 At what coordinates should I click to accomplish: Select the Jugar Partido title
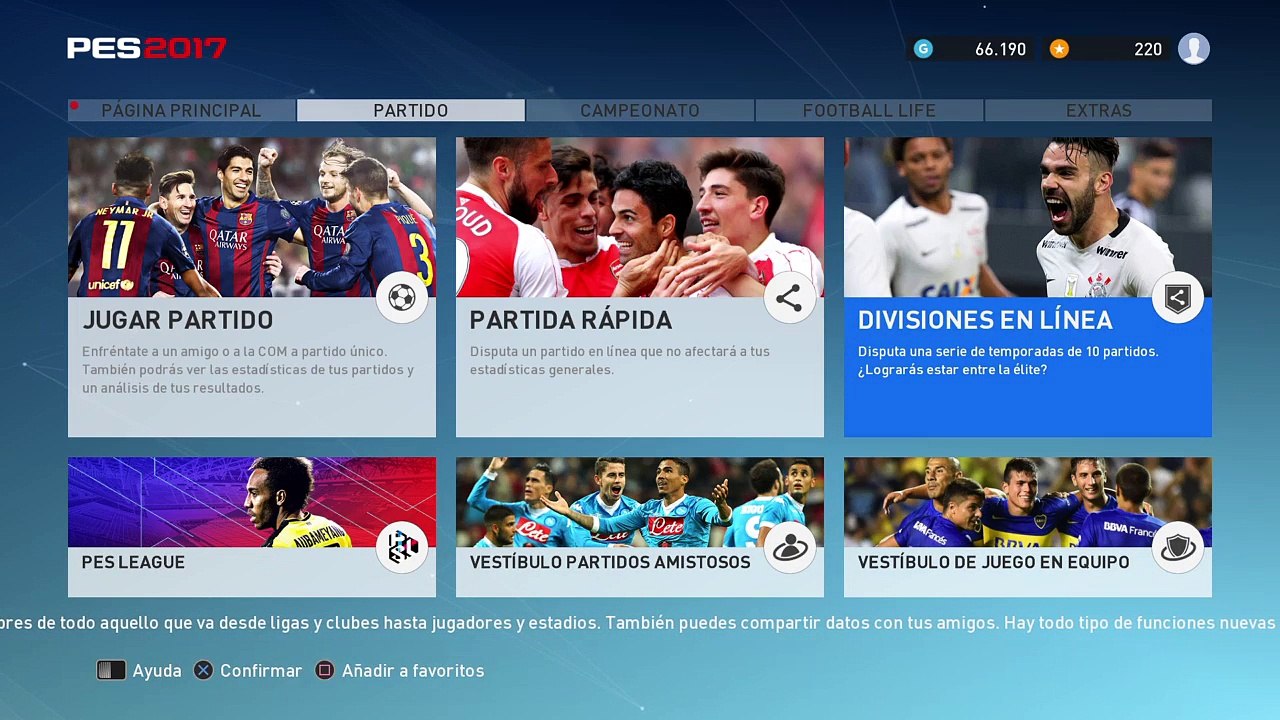pos(178,320)
